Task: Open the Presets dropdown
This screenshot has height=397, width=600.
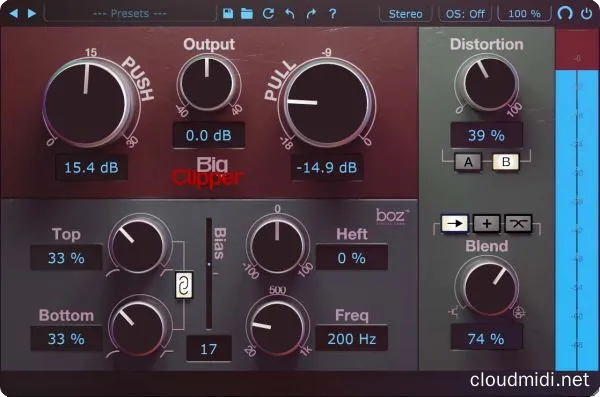Action: point(130,14)
